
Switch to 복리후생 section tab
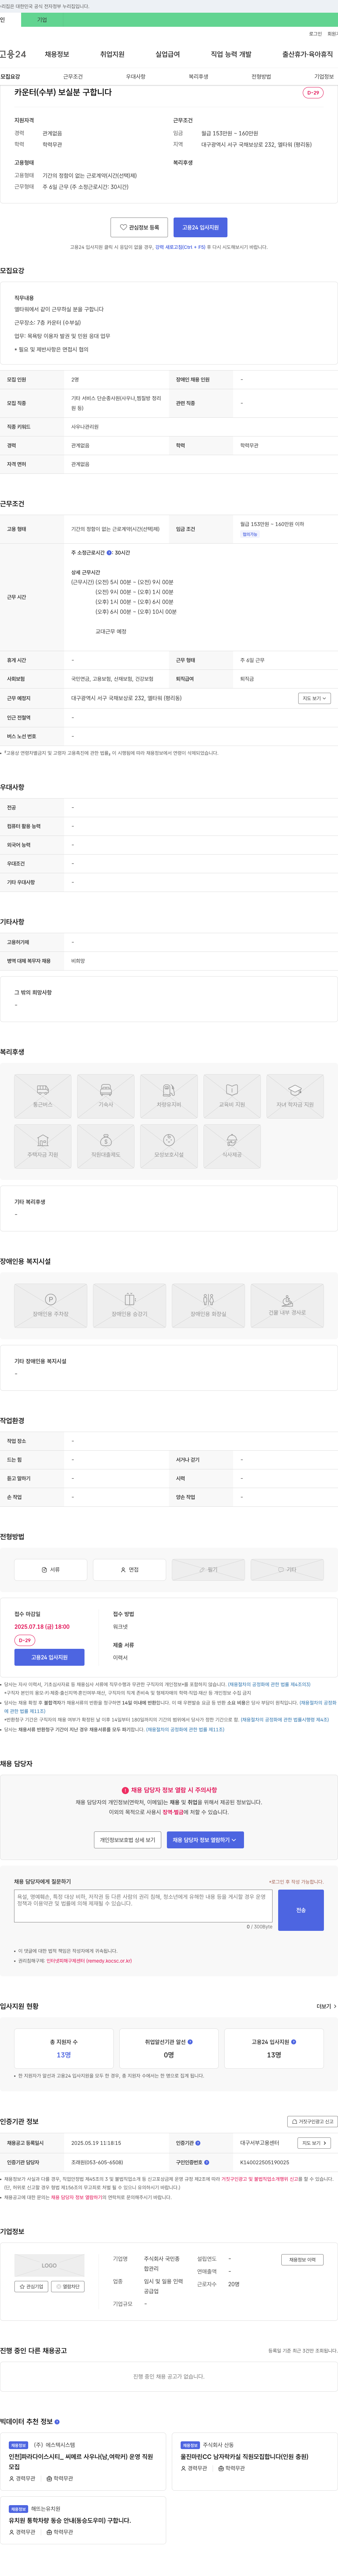click(x=198, y=76)
